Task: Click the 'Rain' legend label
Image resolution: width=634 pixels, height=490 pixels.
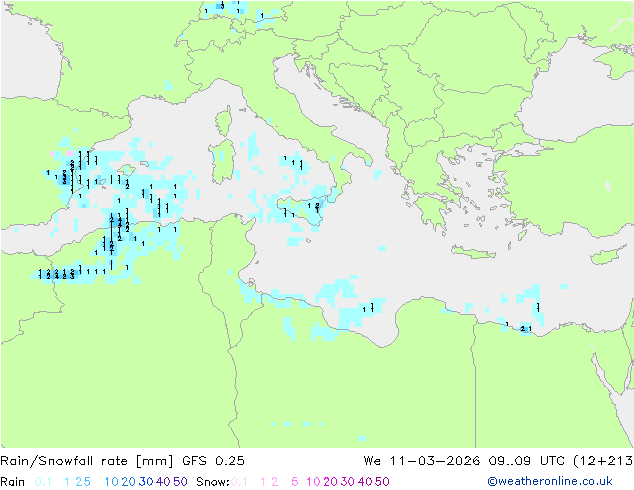Action: 13,482
